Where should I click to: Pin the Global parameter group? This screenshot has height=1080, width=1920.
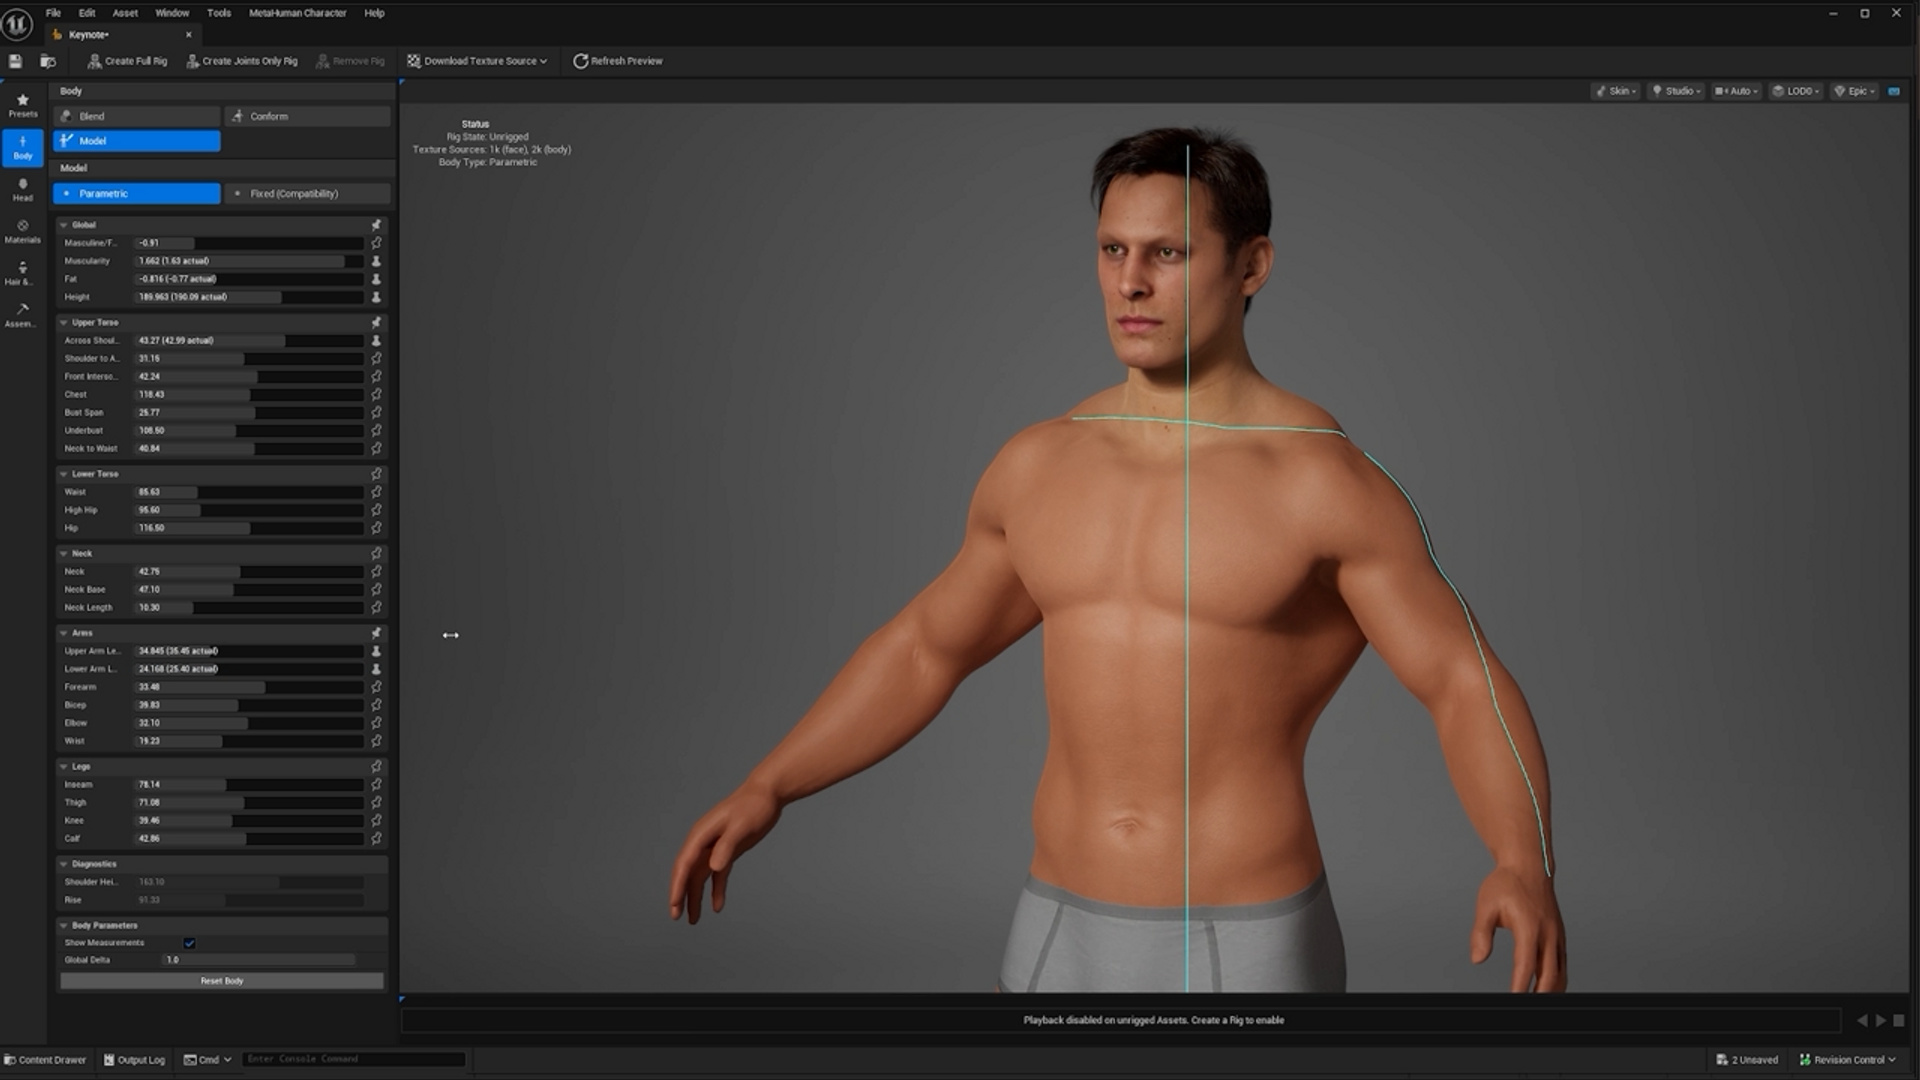[376, 225]
